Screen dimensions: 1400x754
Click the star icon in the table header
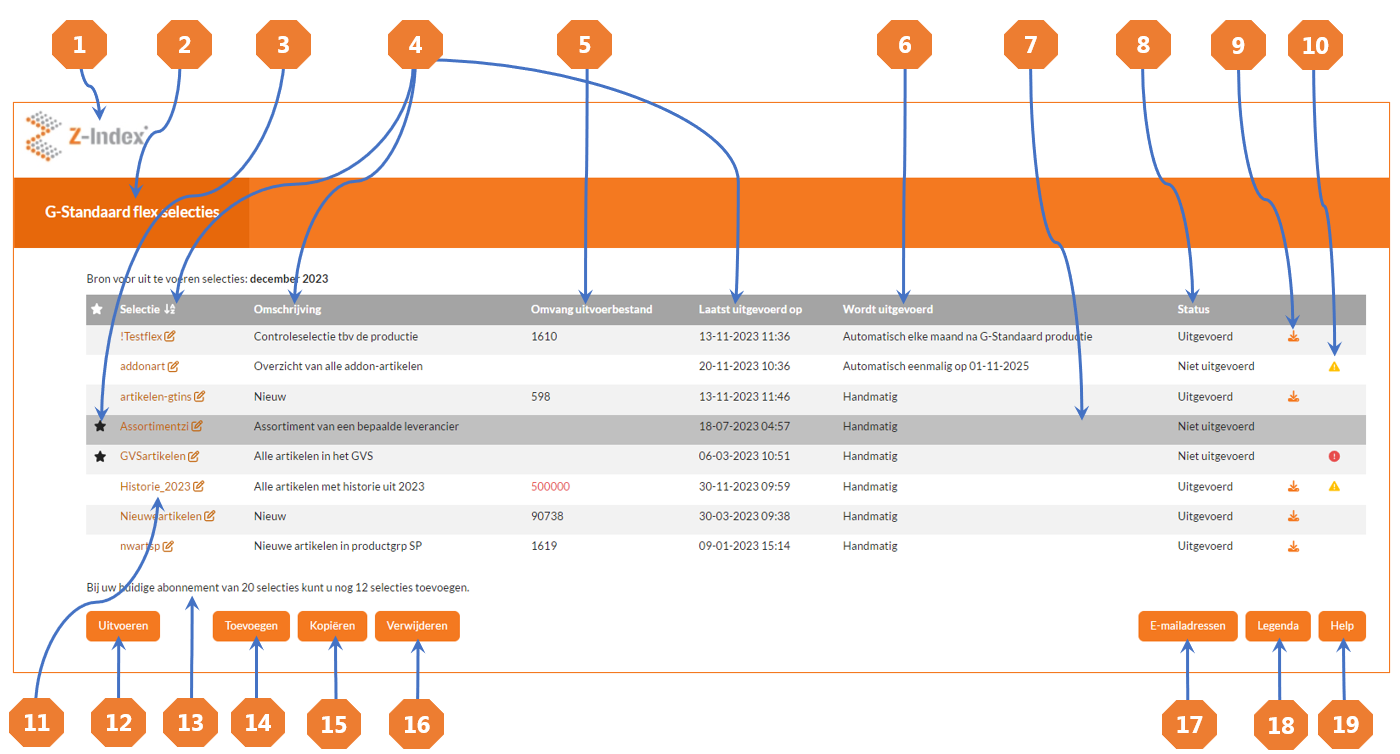[97, 310]
